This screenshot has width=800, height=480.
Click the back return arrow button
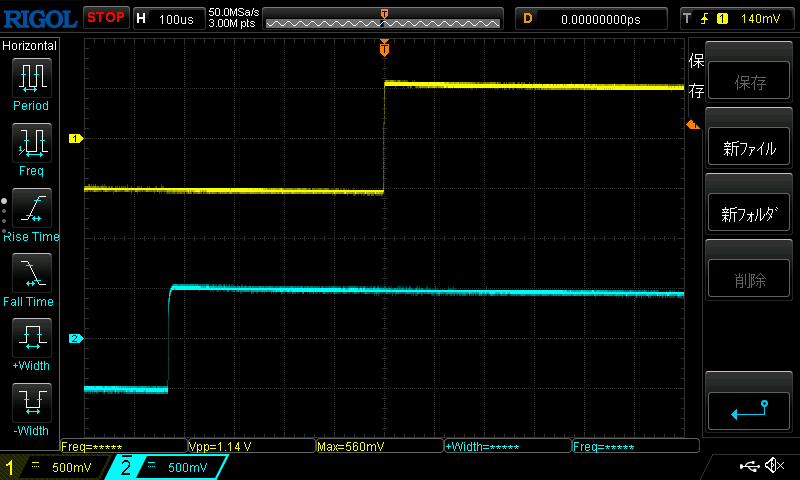pos(749,411)
